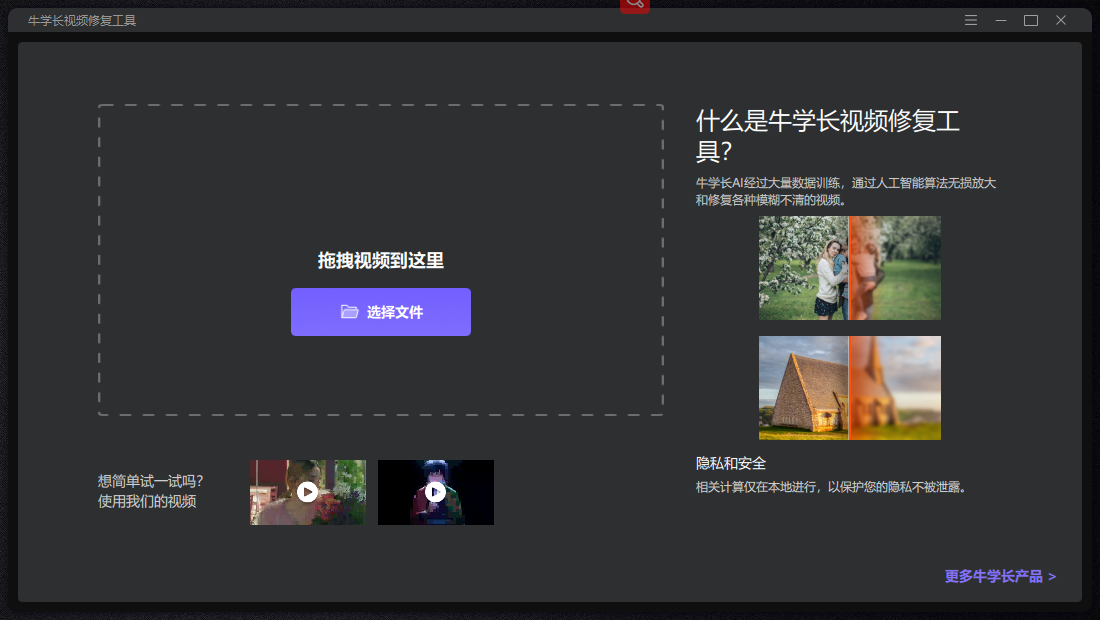This screenshot has width=1100, height=620.
Task: Click the 什么是牛学长视频修复工具 heading
Action: click(x=828, y=136)
